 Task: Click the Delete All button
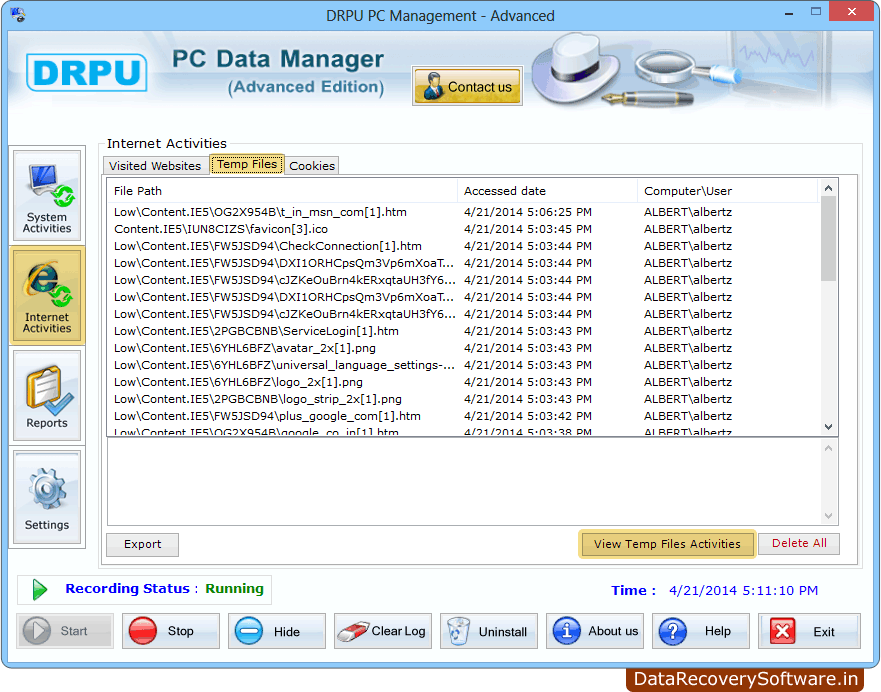(799, 543)
